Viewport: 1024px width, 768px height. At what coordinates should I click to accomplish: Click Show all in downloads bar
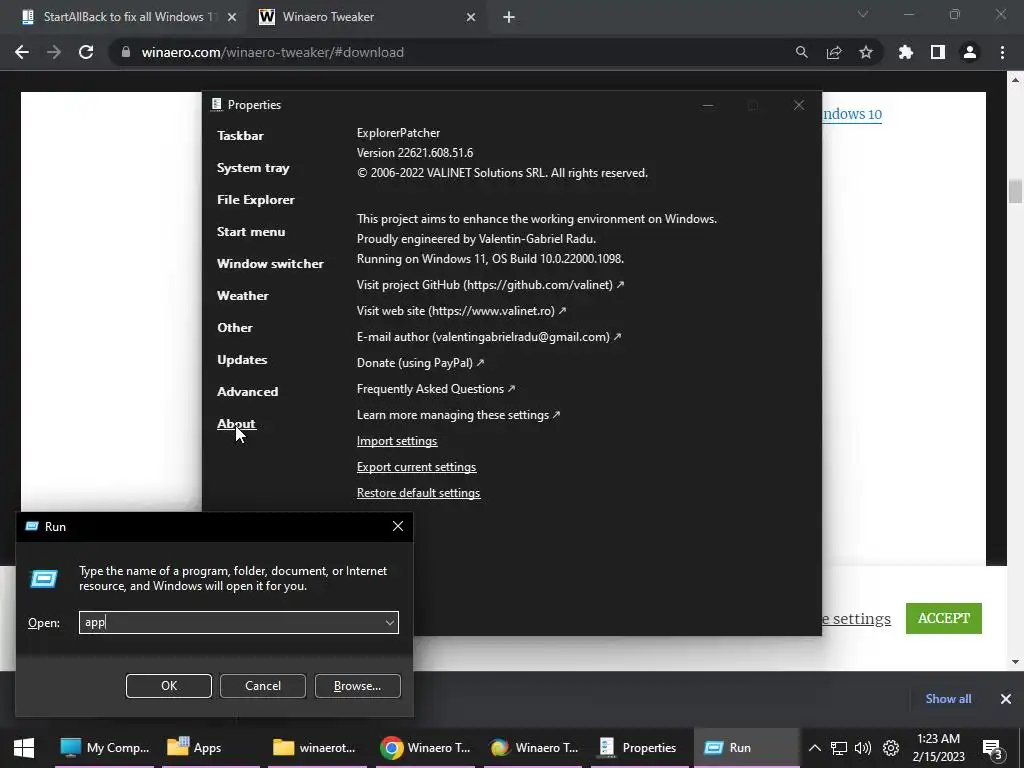948,699
